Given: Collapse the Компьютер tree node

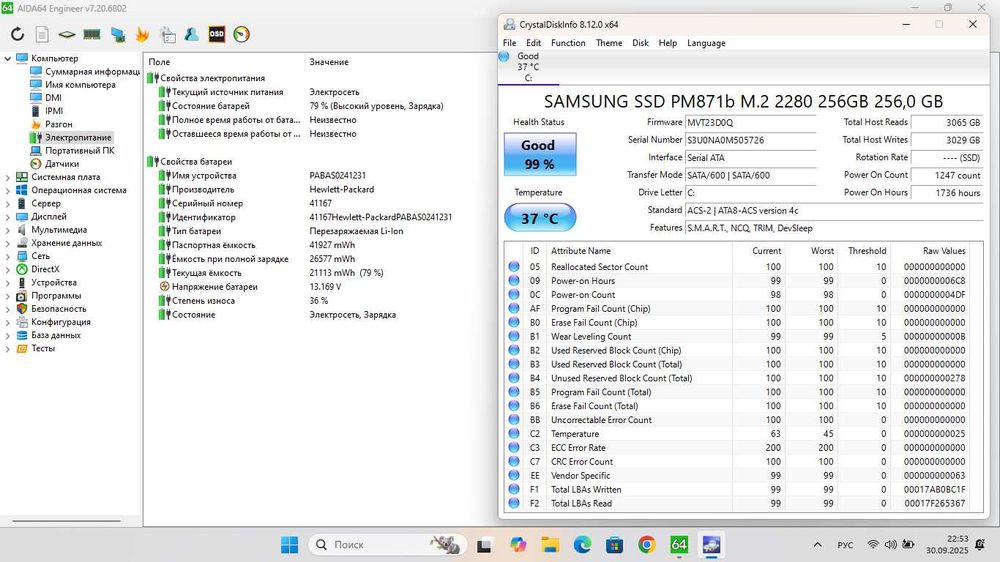Looking at the screenshot, I should pyautogui.click(x=8, y=58).
